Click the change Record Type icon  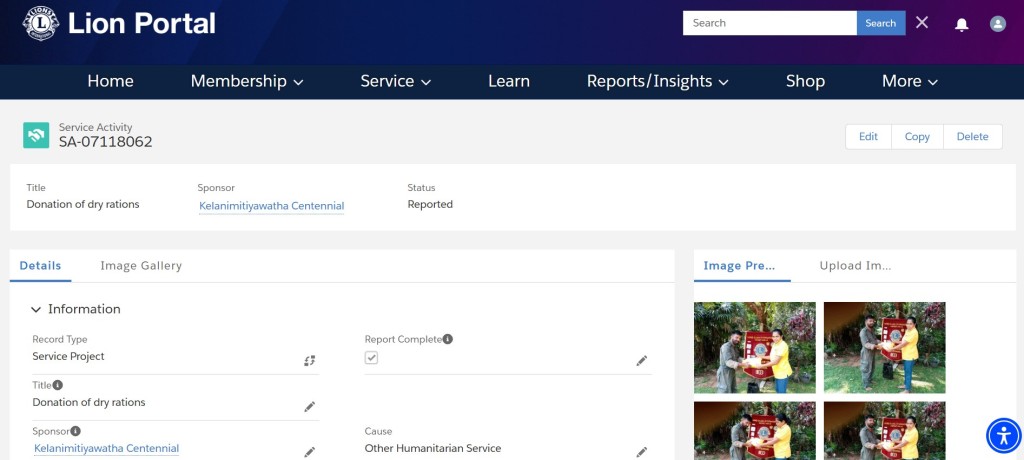(x=310, y=360)
